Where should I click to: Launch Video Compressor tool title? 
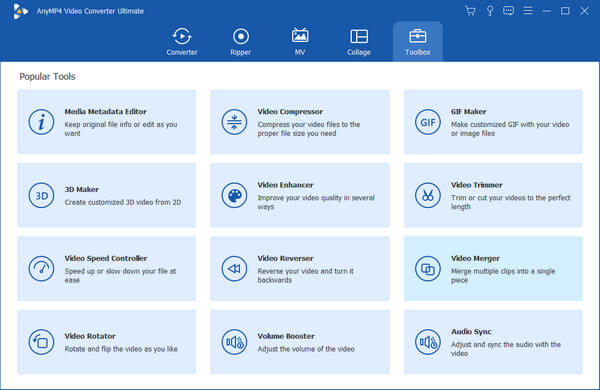point(290,112)
